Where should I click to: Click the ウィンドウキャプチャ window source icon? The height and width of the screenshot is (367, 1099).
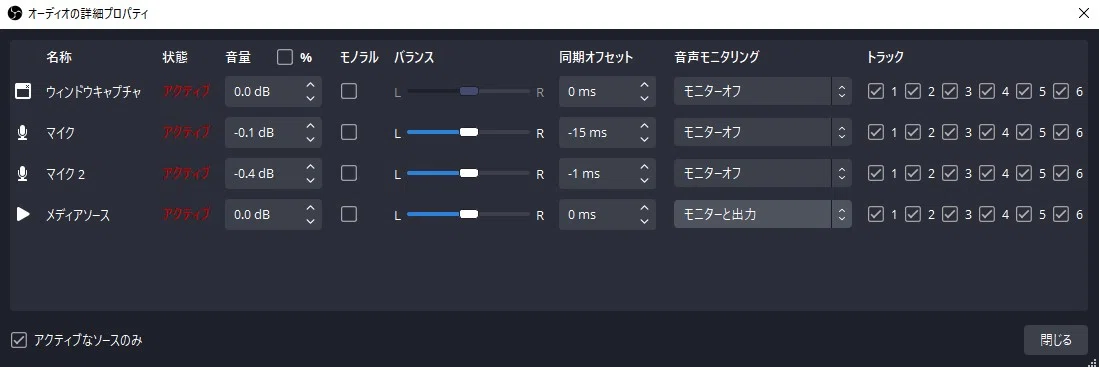[23, 91]
